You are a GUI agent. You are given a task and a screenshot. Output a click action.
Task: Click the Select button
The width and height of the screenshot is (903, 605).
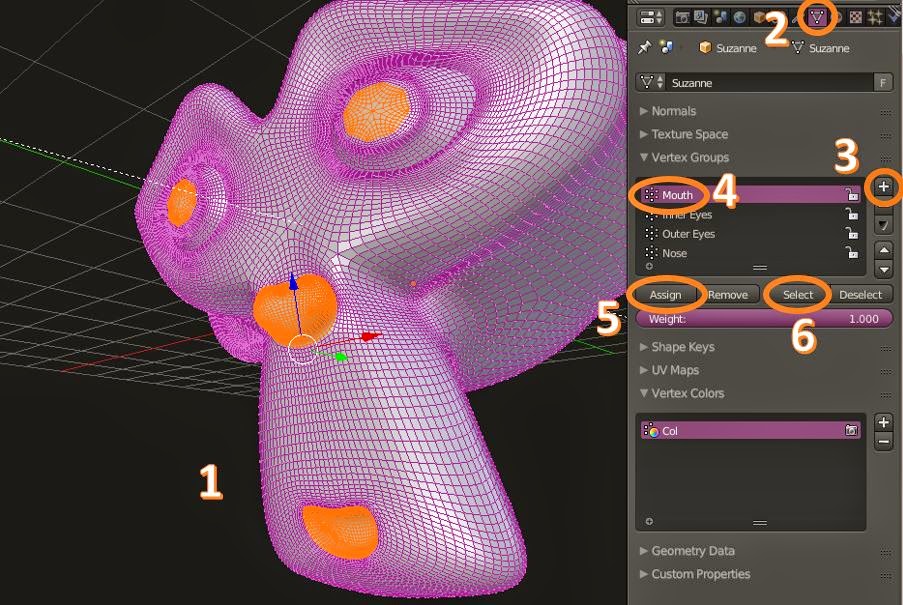797,294
